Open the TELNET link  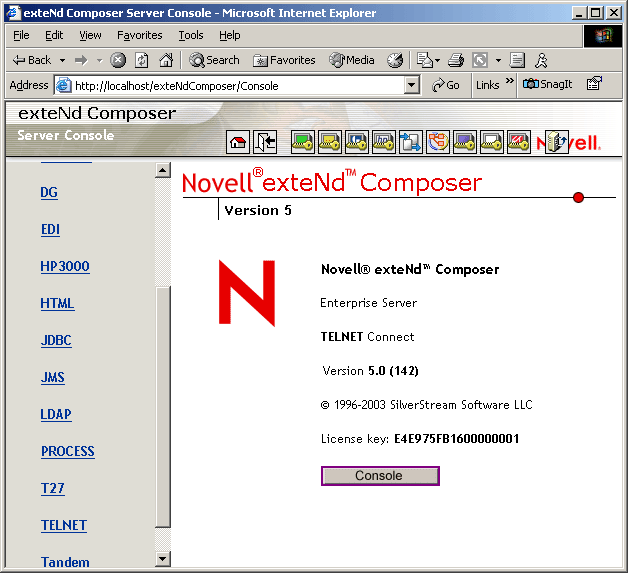[x=64, y=525]
